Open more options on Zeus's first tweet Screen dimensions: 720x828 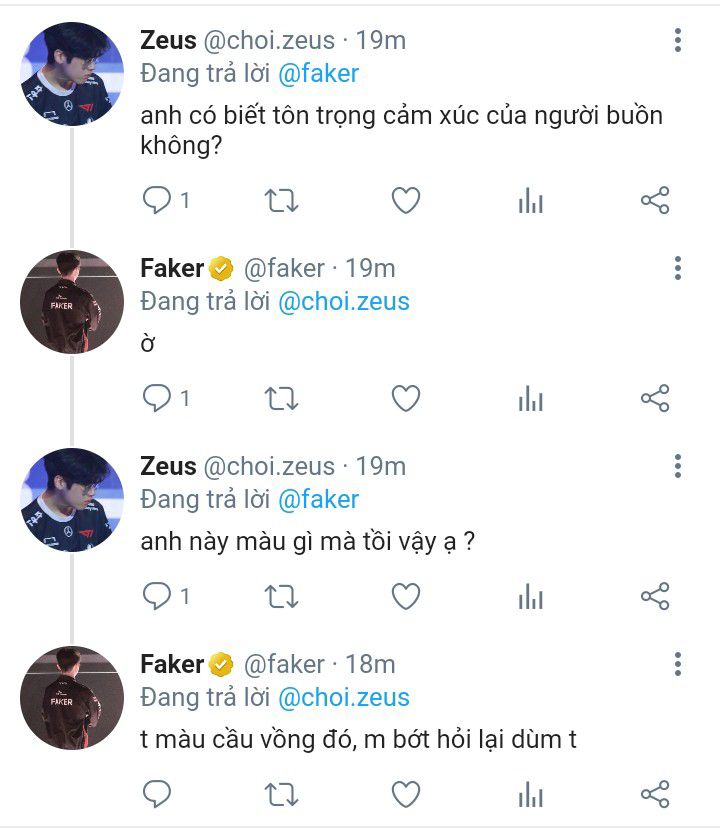678,40
